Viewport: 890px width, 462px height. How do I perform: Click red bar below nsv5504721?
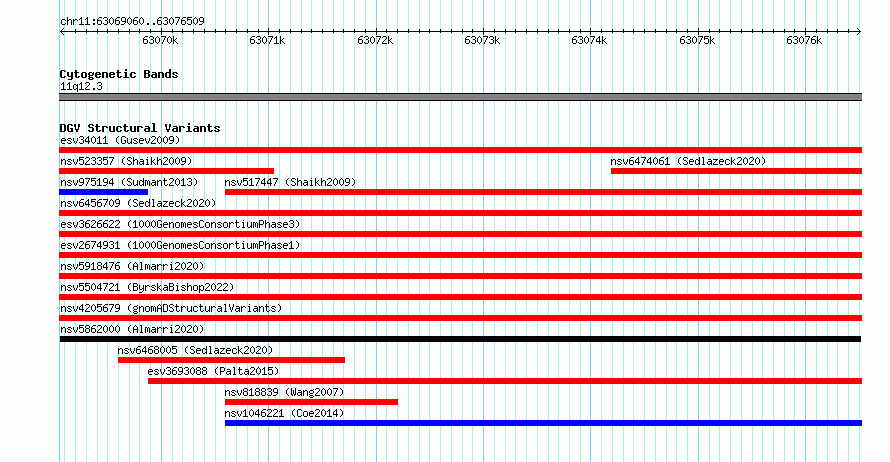[460, 297]
